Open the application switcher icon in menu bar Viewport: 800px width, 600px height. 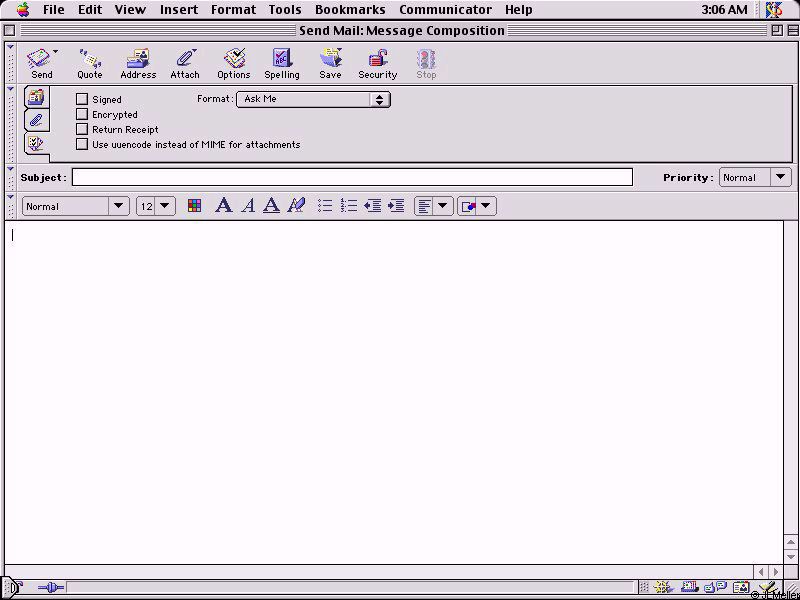(x=774, y=10)
